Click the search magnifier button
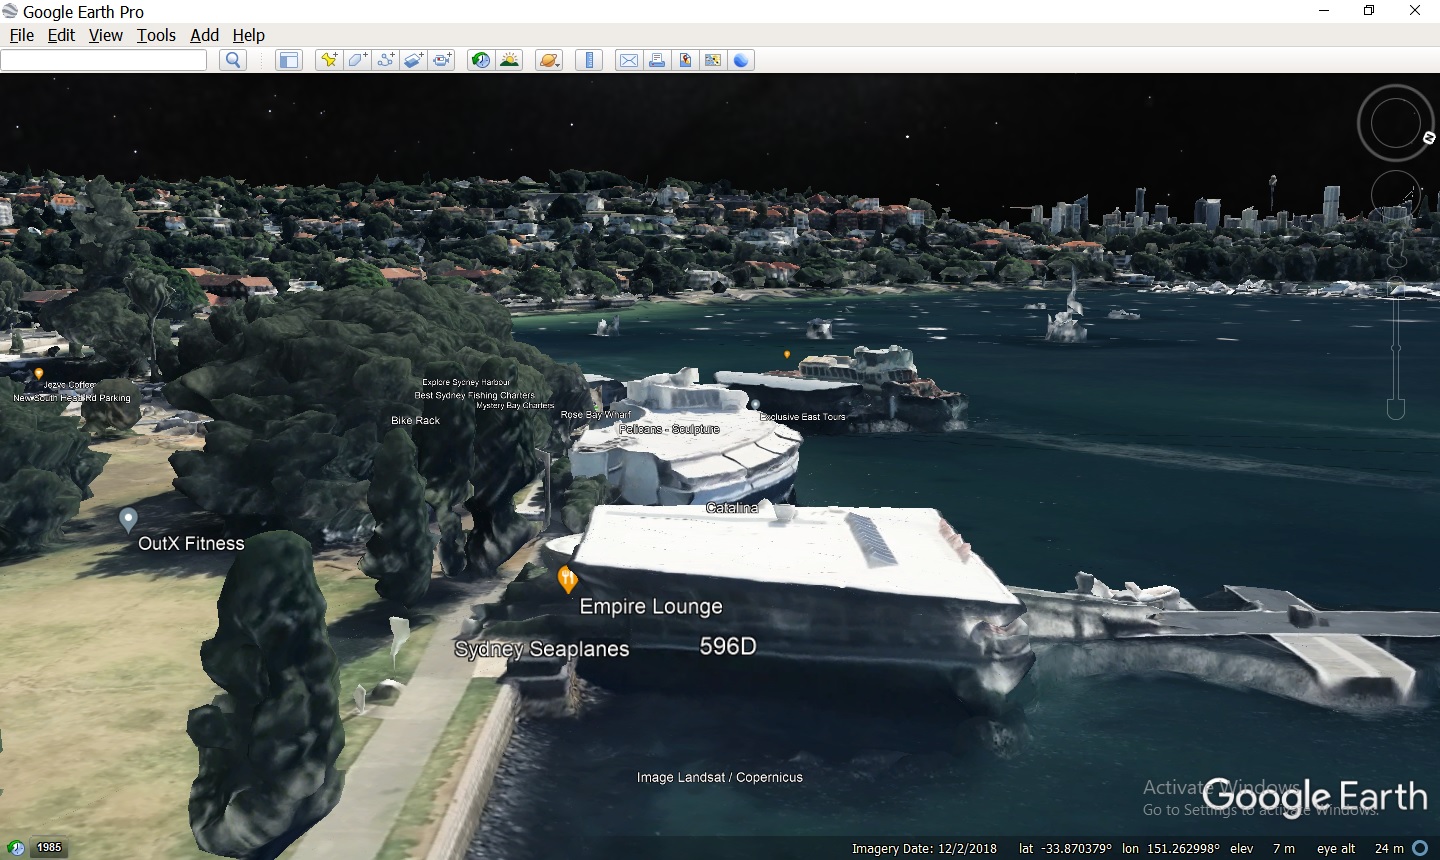This screenshot has width=1440, height=860. click(x=232, y=60)
